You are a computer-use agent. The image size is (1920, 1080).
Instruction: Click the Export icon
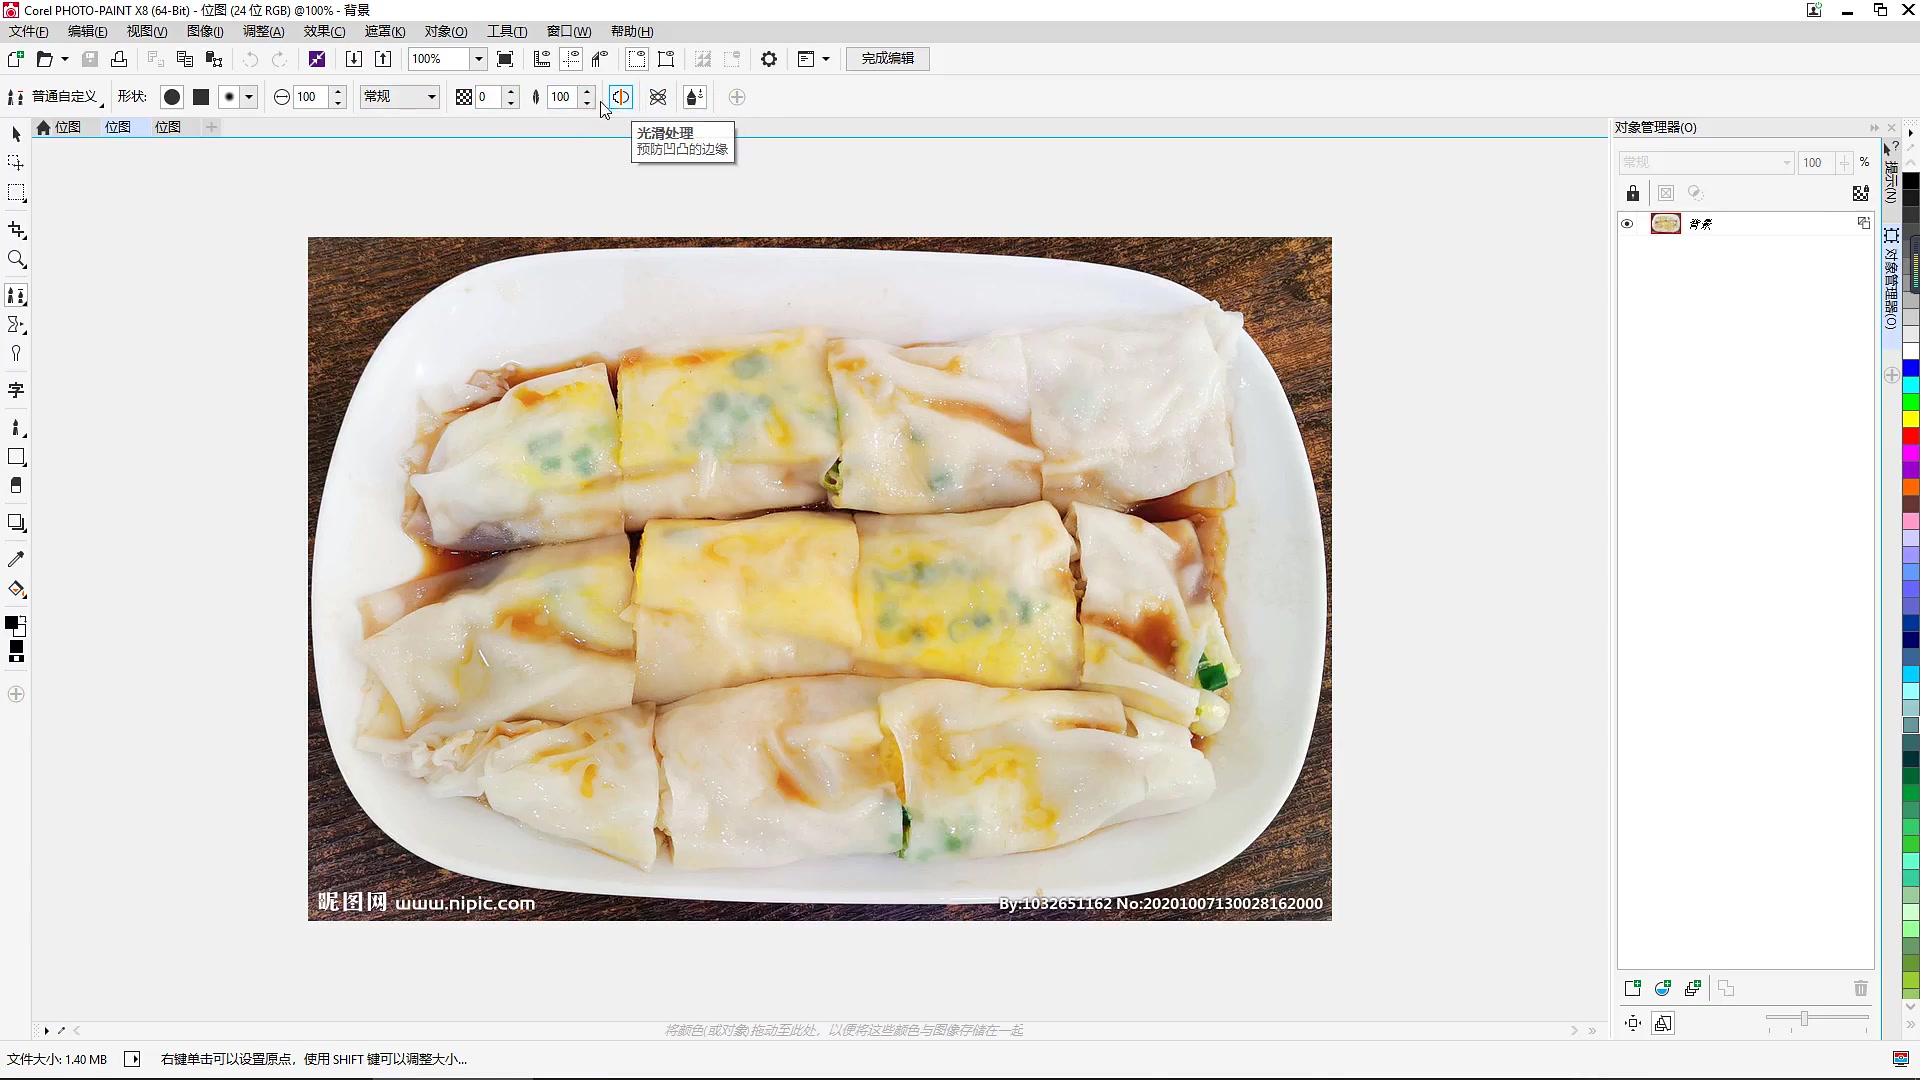(x=383, y=59)
